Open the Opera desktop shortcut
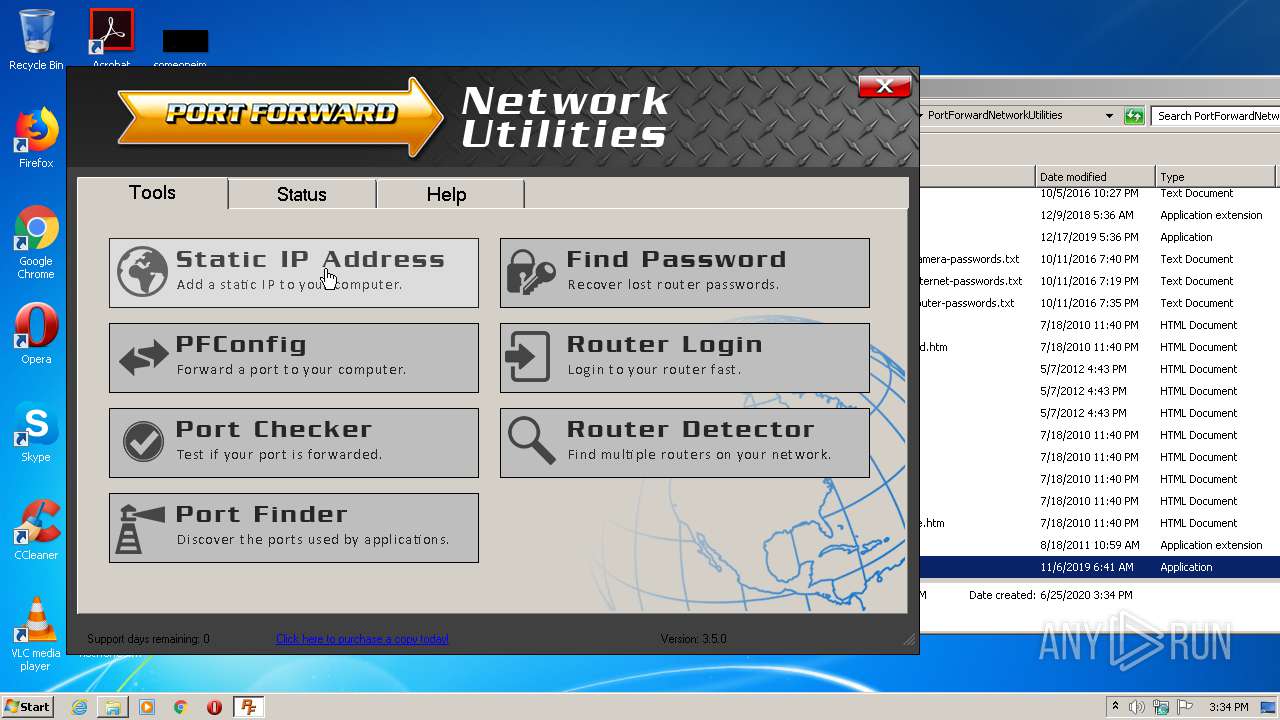Image resolution: width=1280 pixels, height=720 pixels. coord(36,334)
